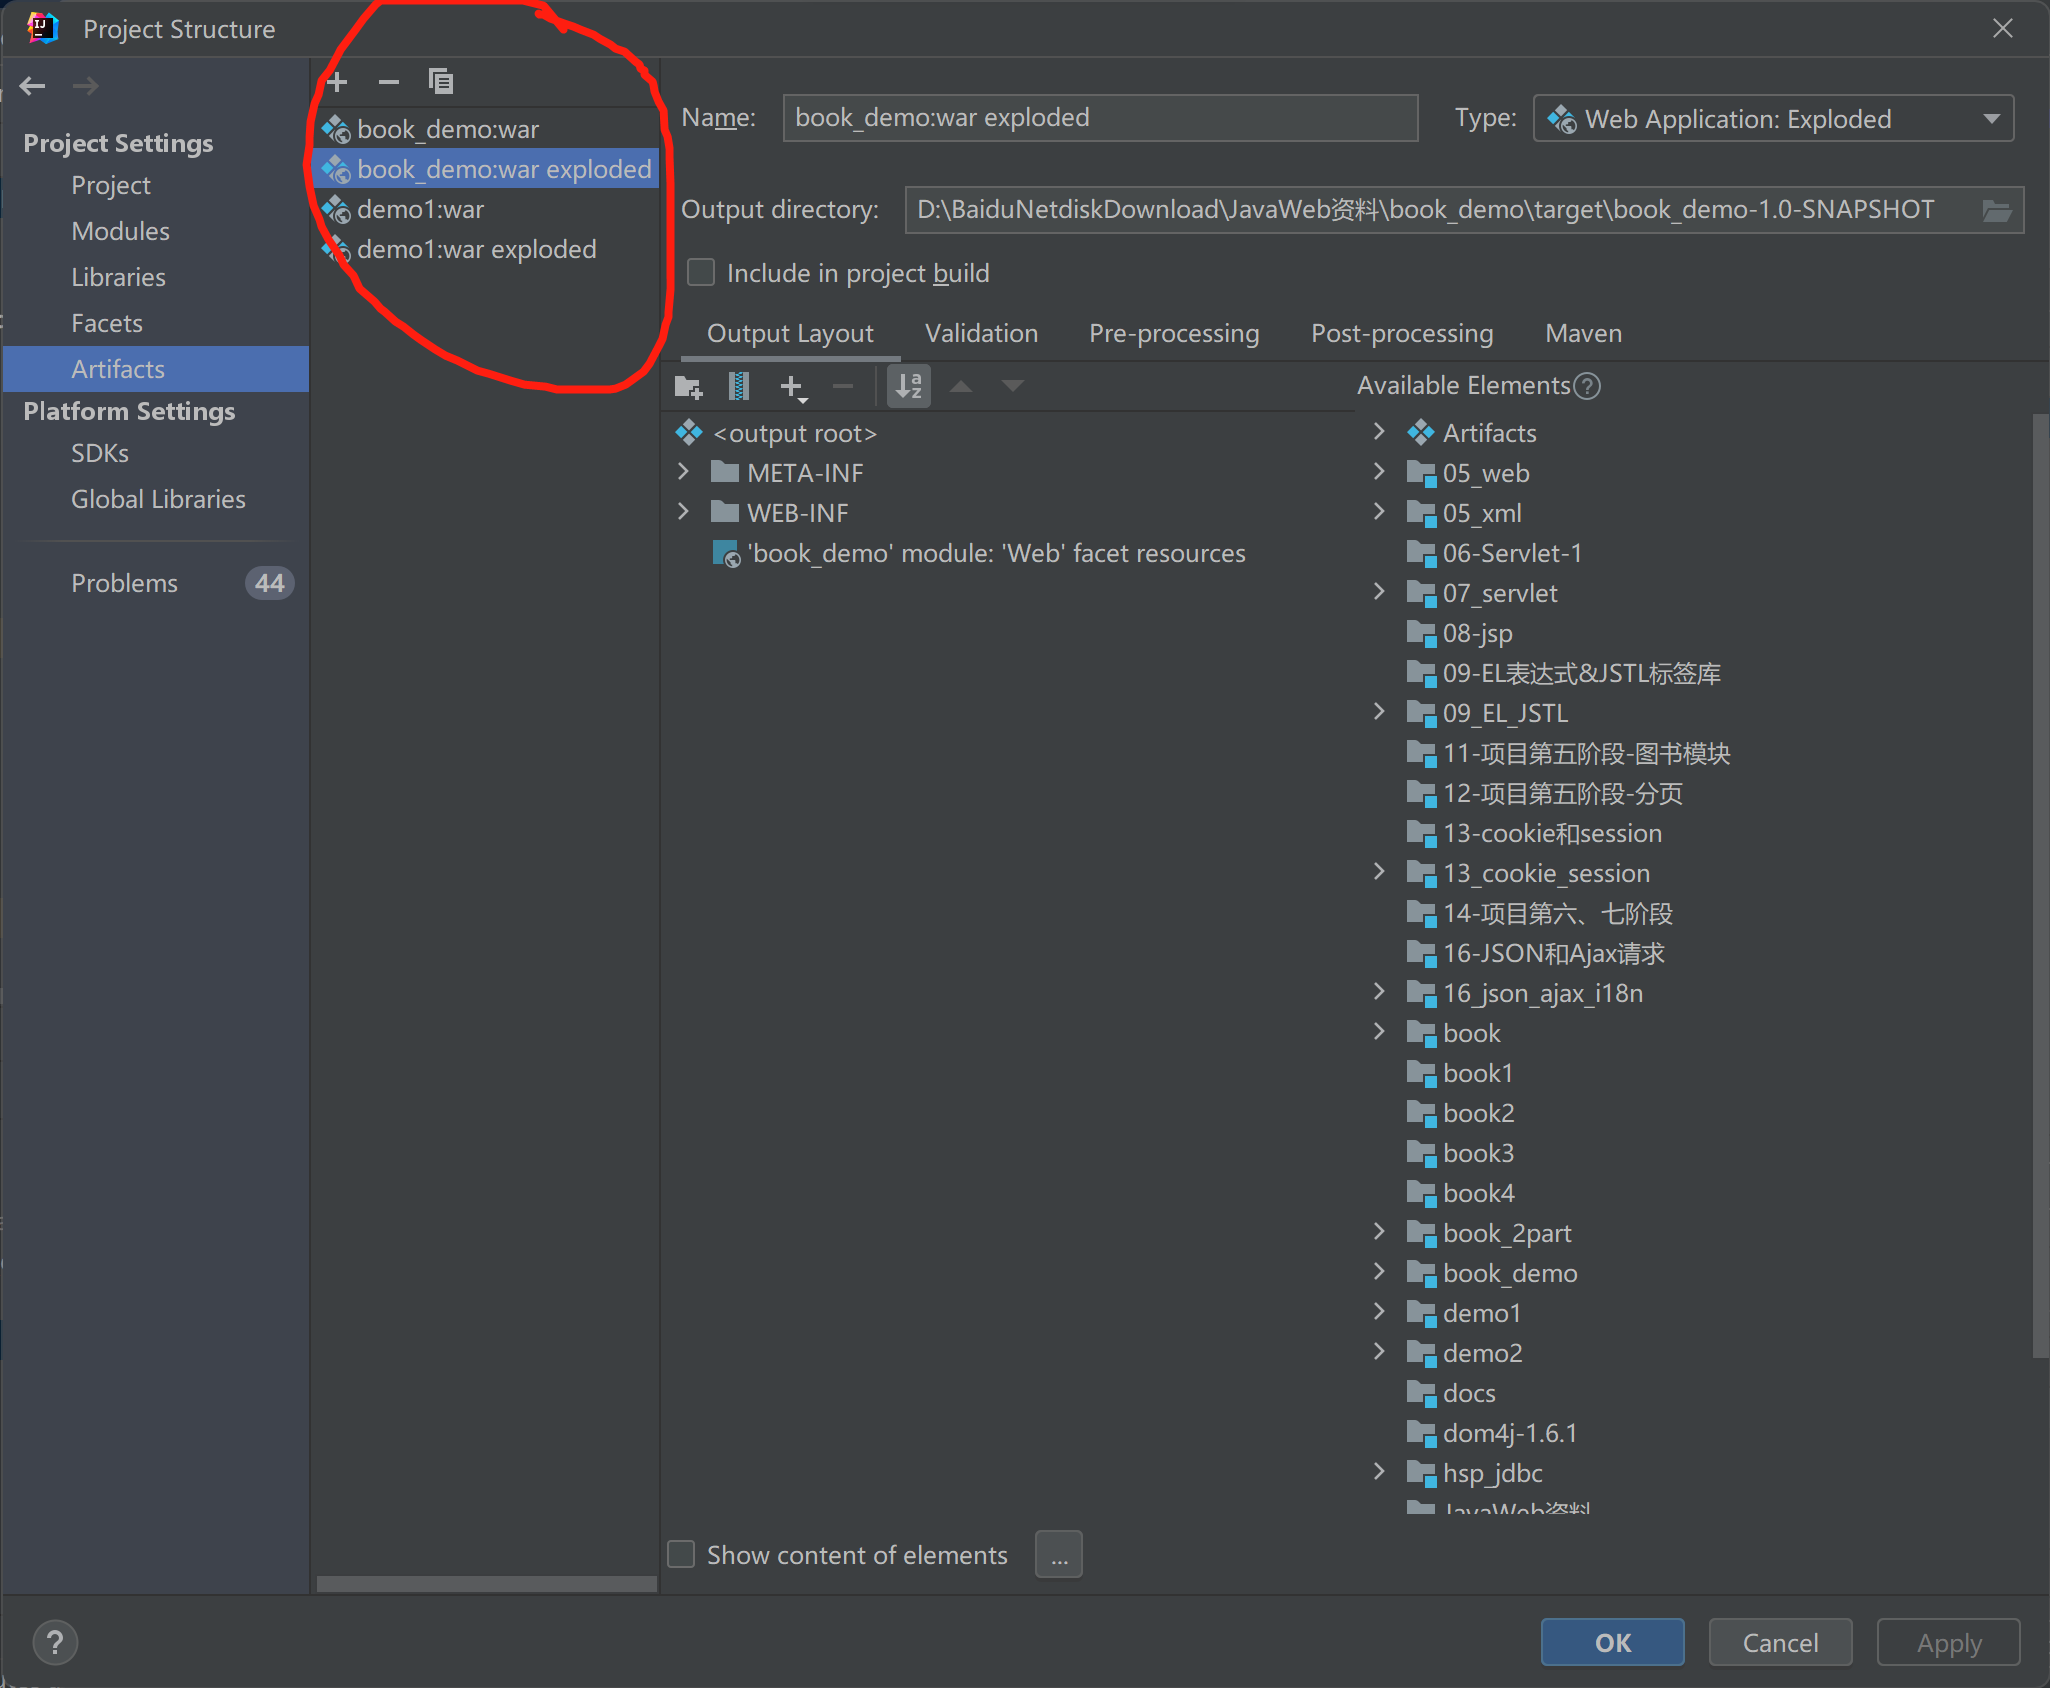Click the back navigation arrow
The height and width of the screenshot is (1688, 2050).
tap(33, 86)
